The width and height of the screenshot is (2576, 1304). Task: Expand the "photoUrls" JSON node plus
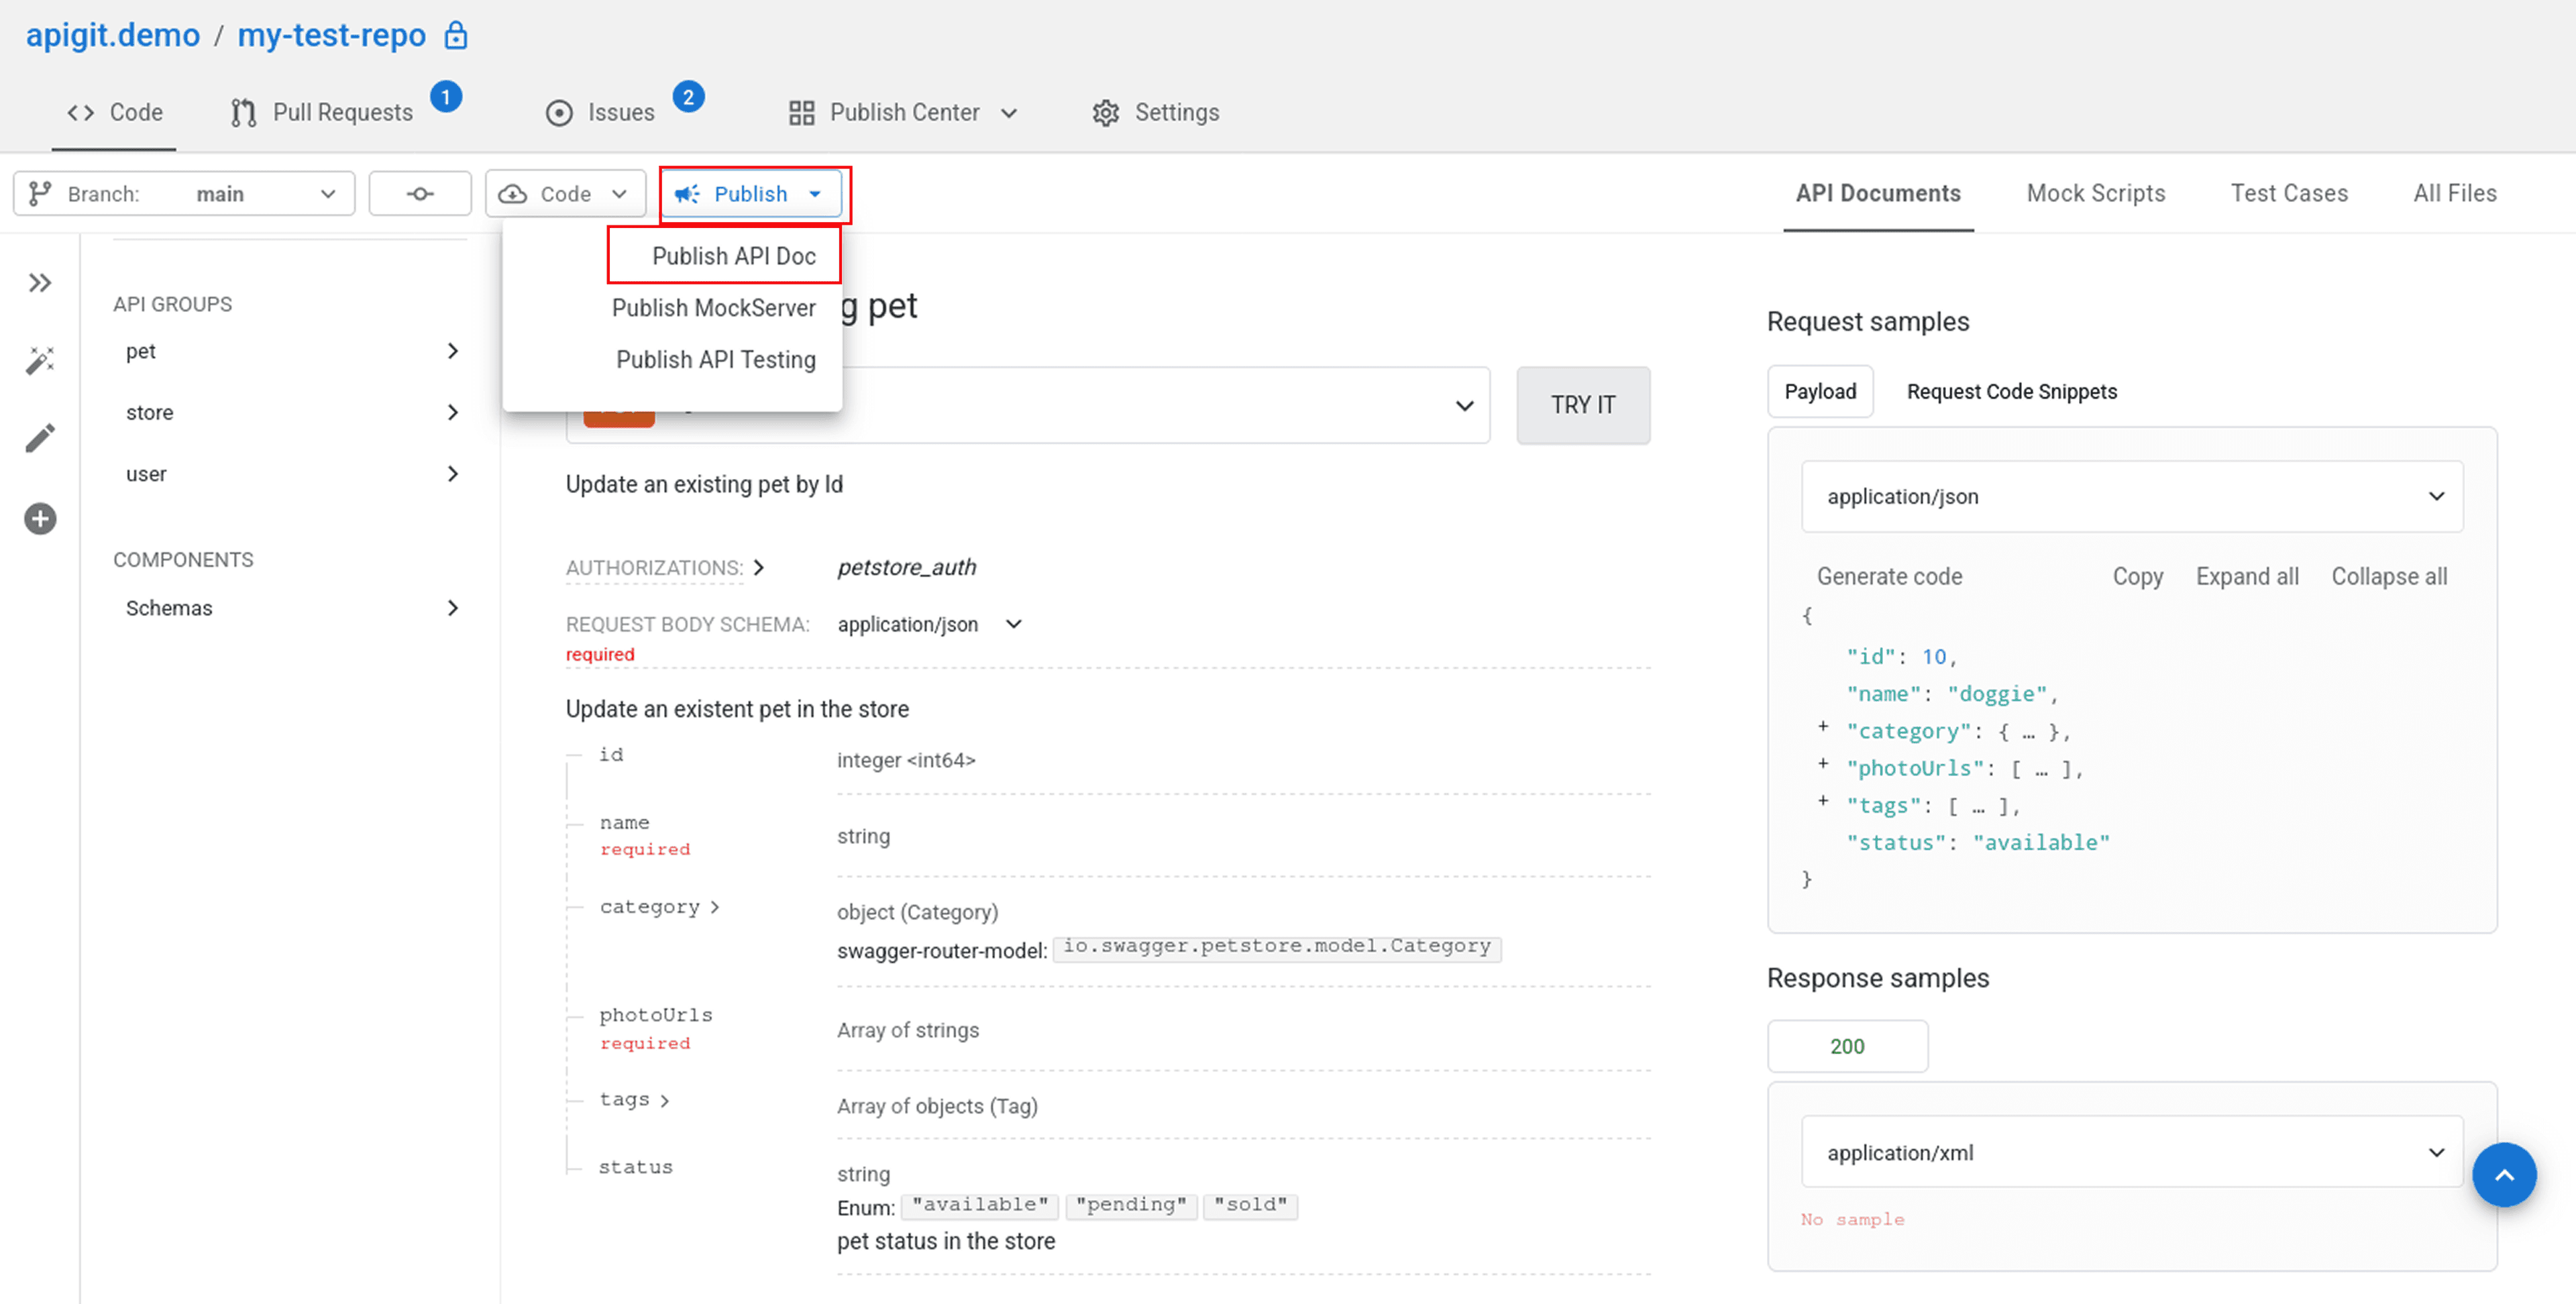pyautogui.click(x=1823, y=764)
